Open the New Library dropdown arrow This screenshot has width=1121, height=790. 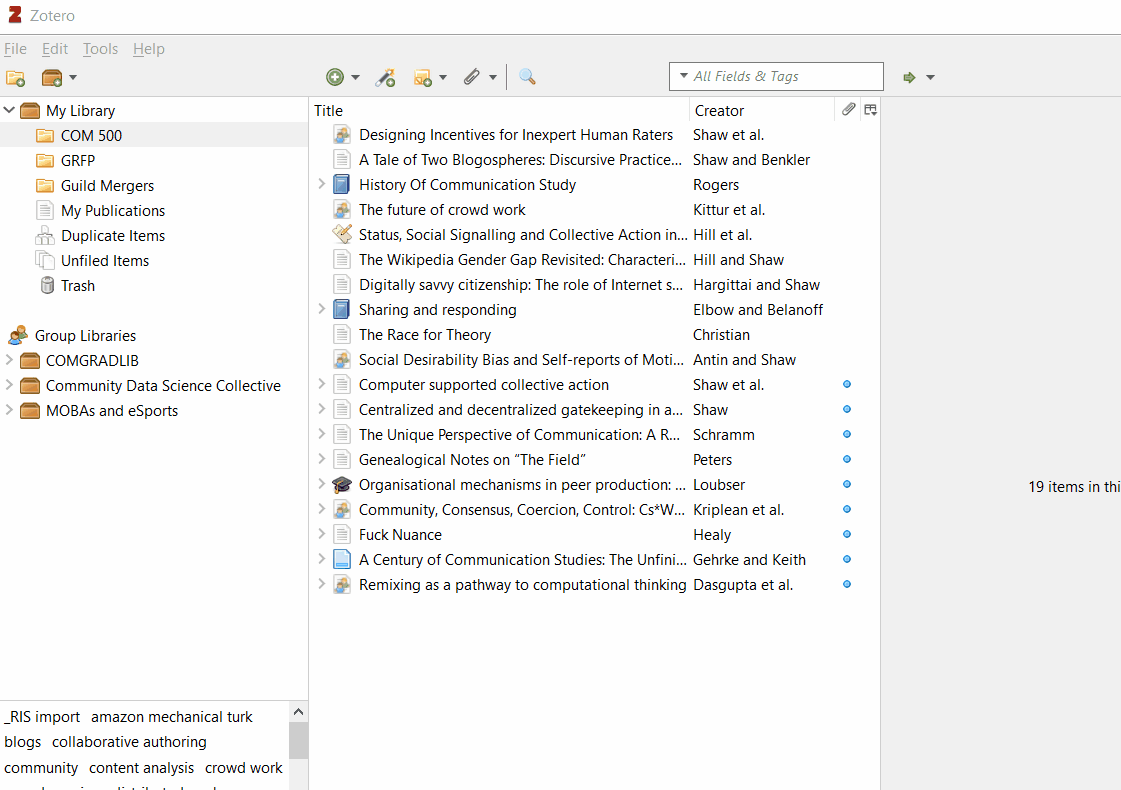[73, 78]
